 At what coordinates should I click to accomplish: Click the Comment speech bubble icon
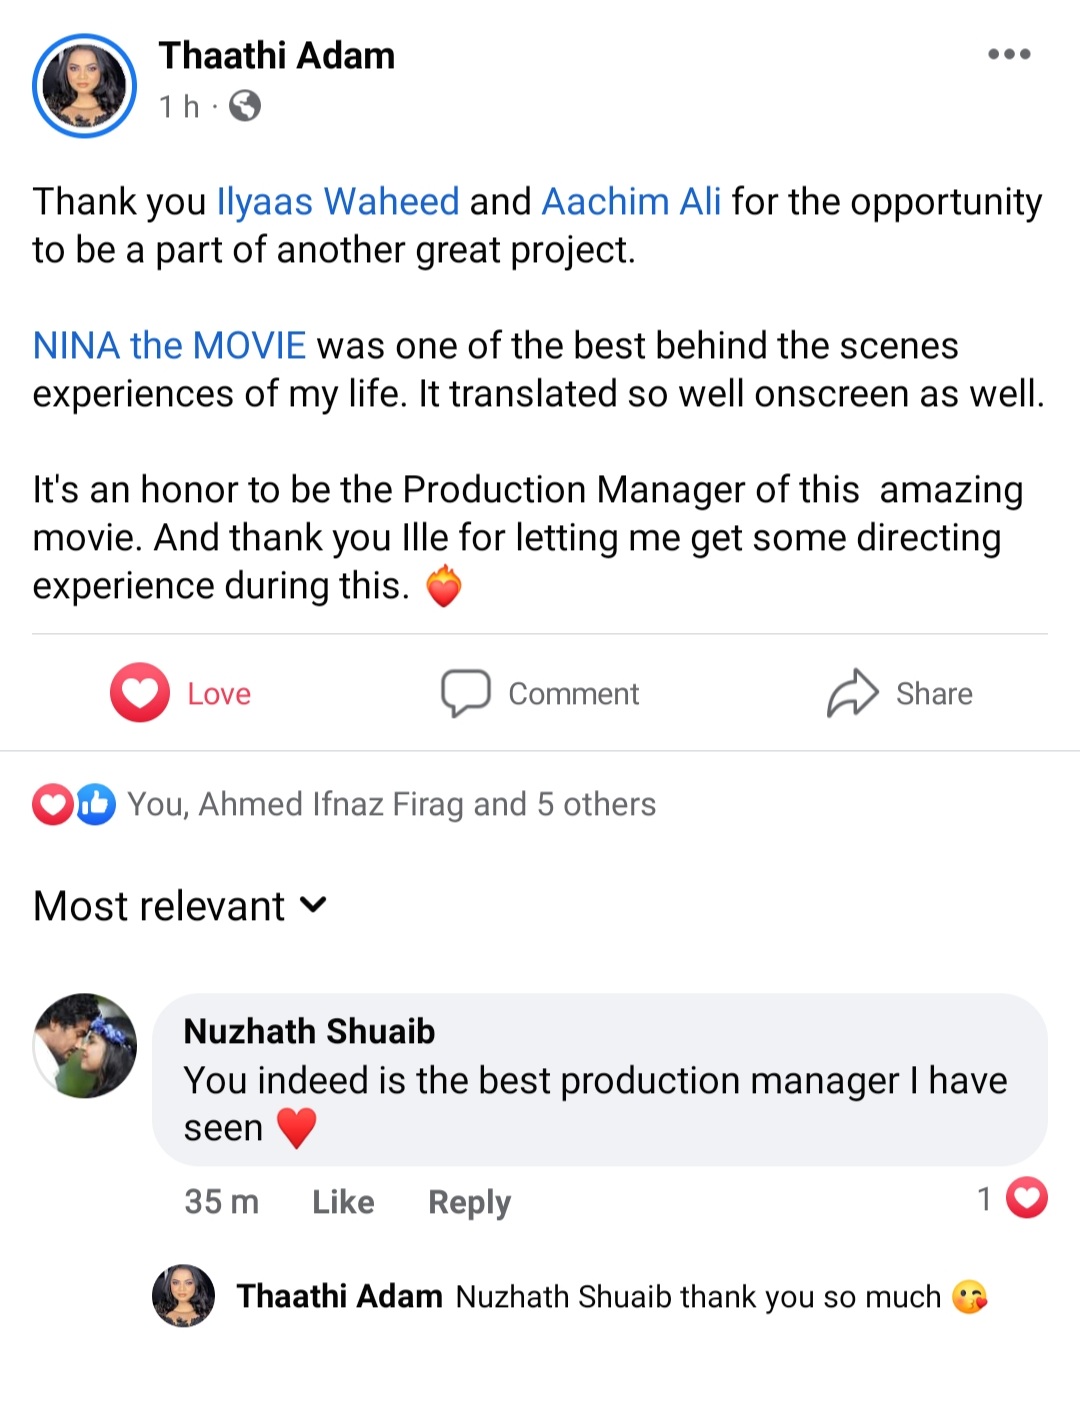(x=466, y=692)
